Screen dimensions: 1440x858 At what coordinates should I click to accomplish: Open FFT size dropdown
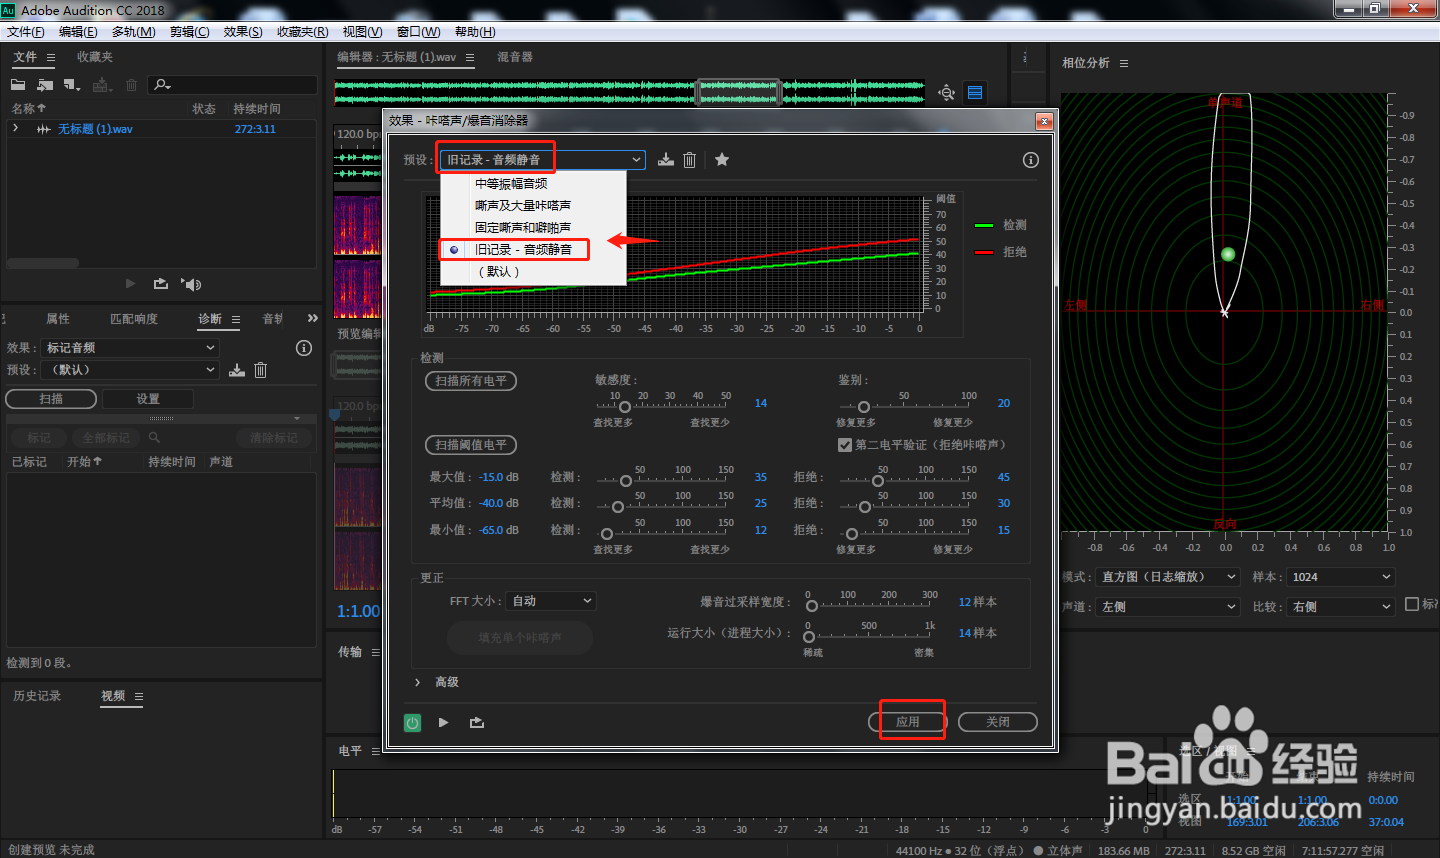point(551,601)
